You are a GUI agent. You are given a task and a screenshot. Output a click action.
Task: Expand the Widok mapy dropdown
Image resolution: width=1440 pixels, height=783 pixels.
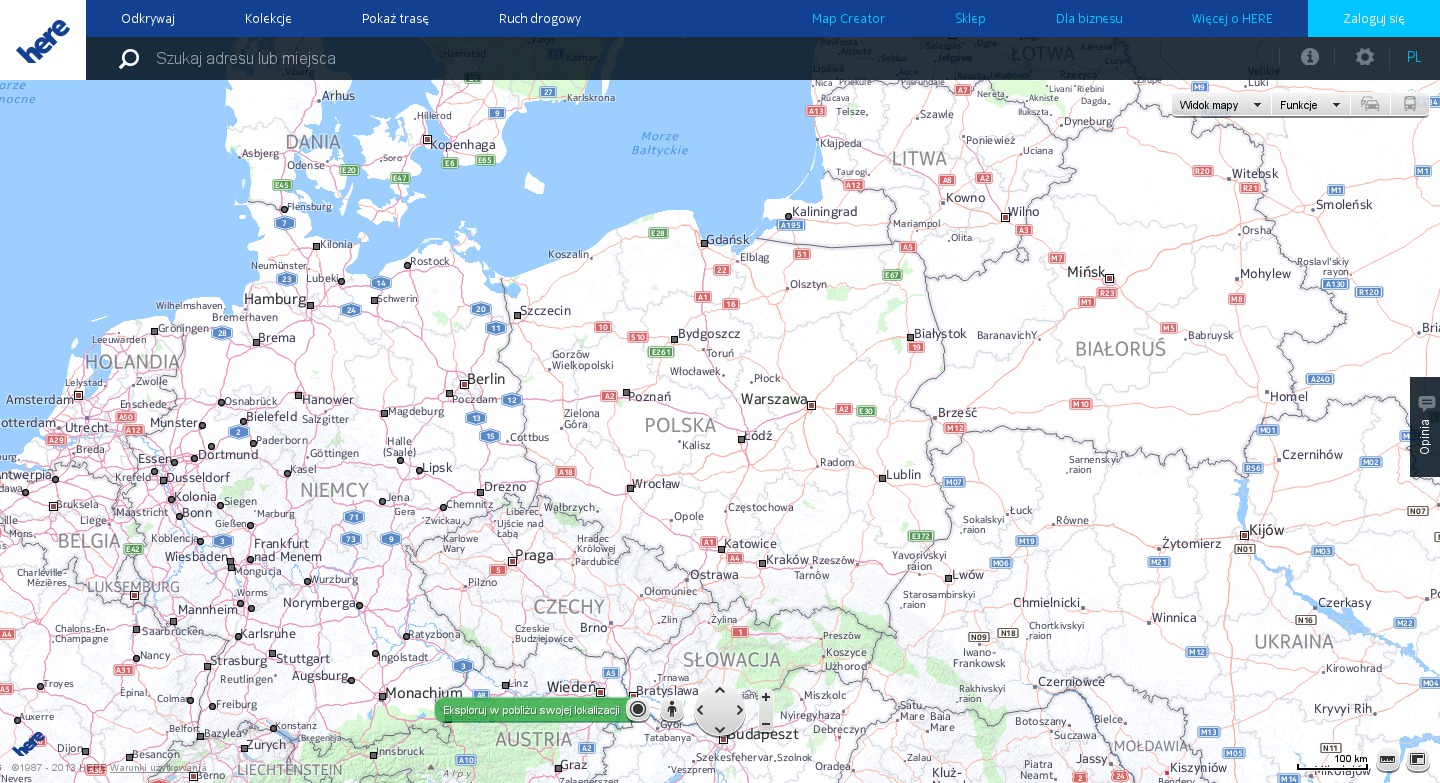pos(1220,105)
